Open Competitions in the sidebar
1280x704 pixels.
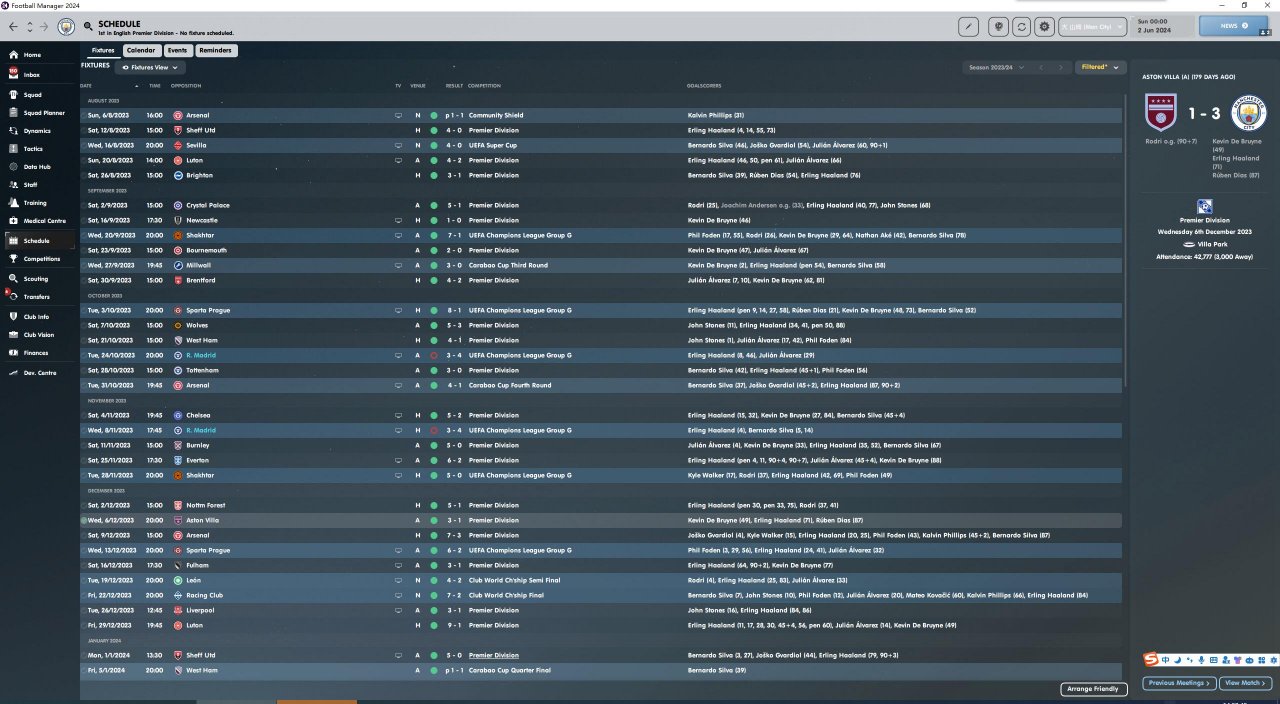38,259
